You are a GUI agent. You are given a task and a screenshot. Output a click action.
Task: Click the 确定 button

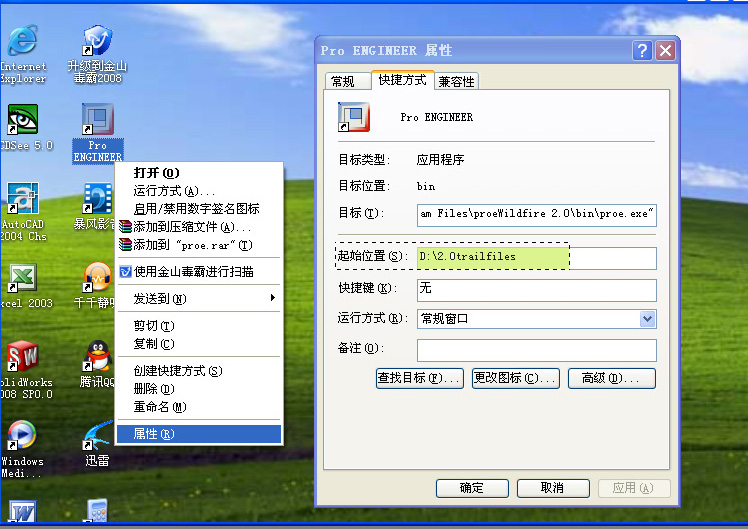[472, 488]
